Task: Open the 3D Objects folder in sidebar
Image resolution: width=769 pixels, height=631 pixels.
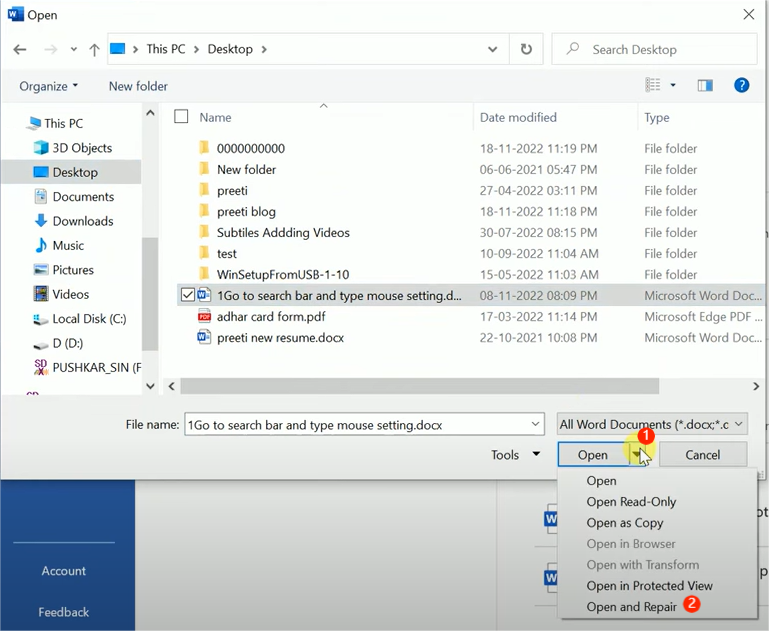Action: click(x=81, y=148)
